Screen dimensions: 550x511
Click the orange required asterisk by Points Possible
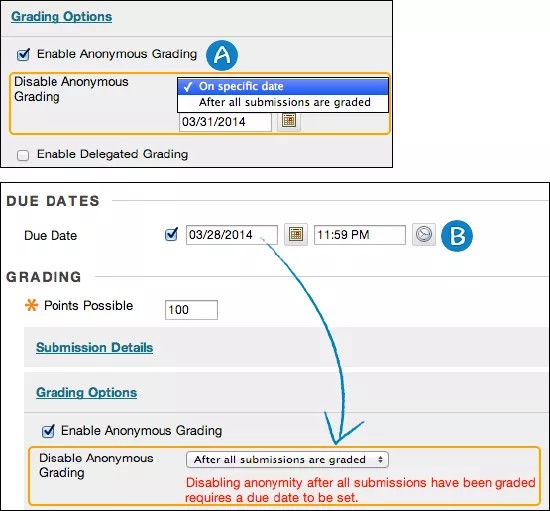32,305
